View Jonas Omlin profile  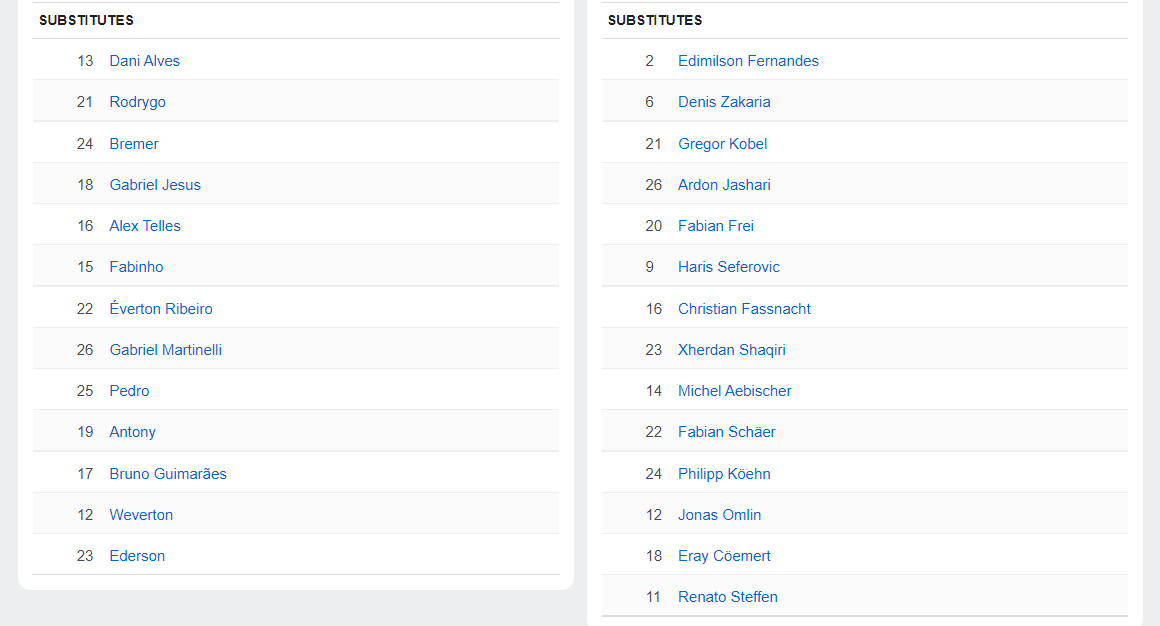click(719, 515)
